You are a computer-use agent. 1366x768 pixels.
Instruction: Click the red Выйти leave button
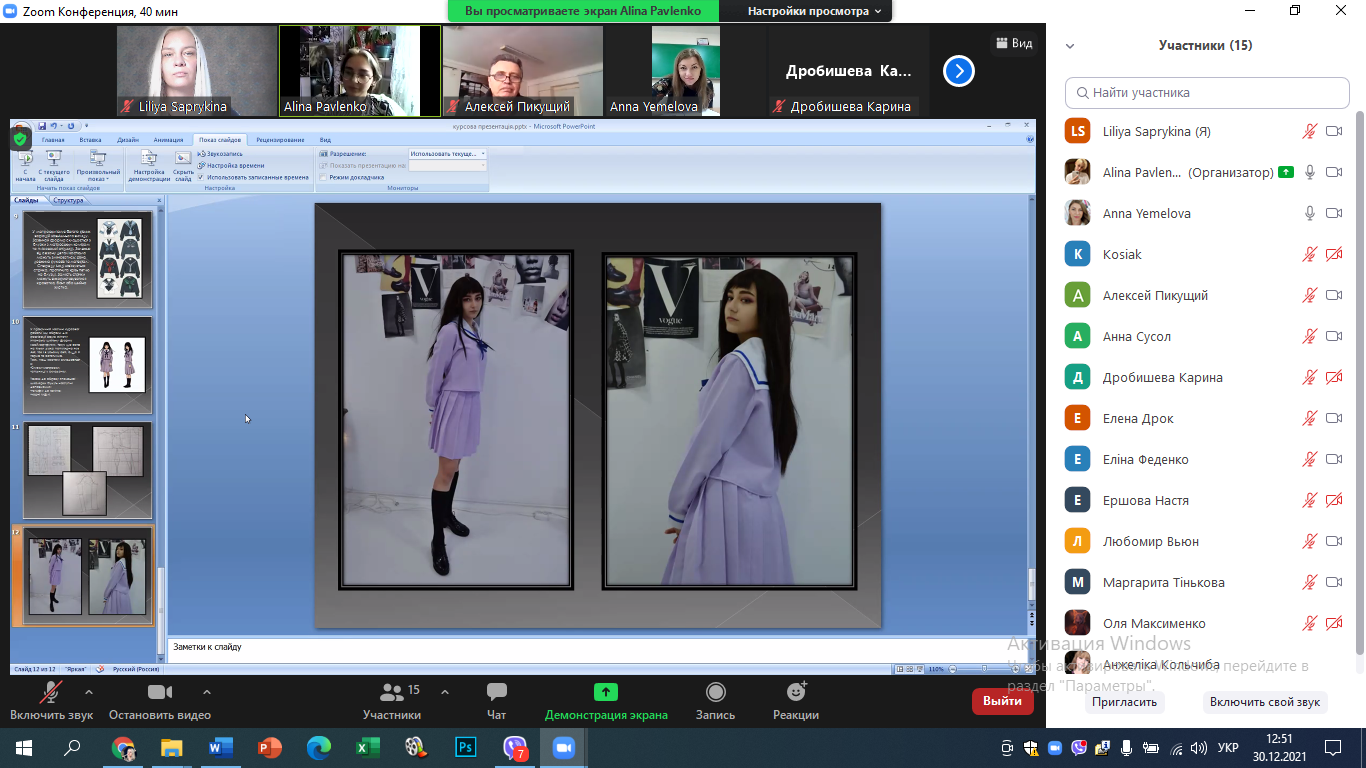[x=1002, y=701]
